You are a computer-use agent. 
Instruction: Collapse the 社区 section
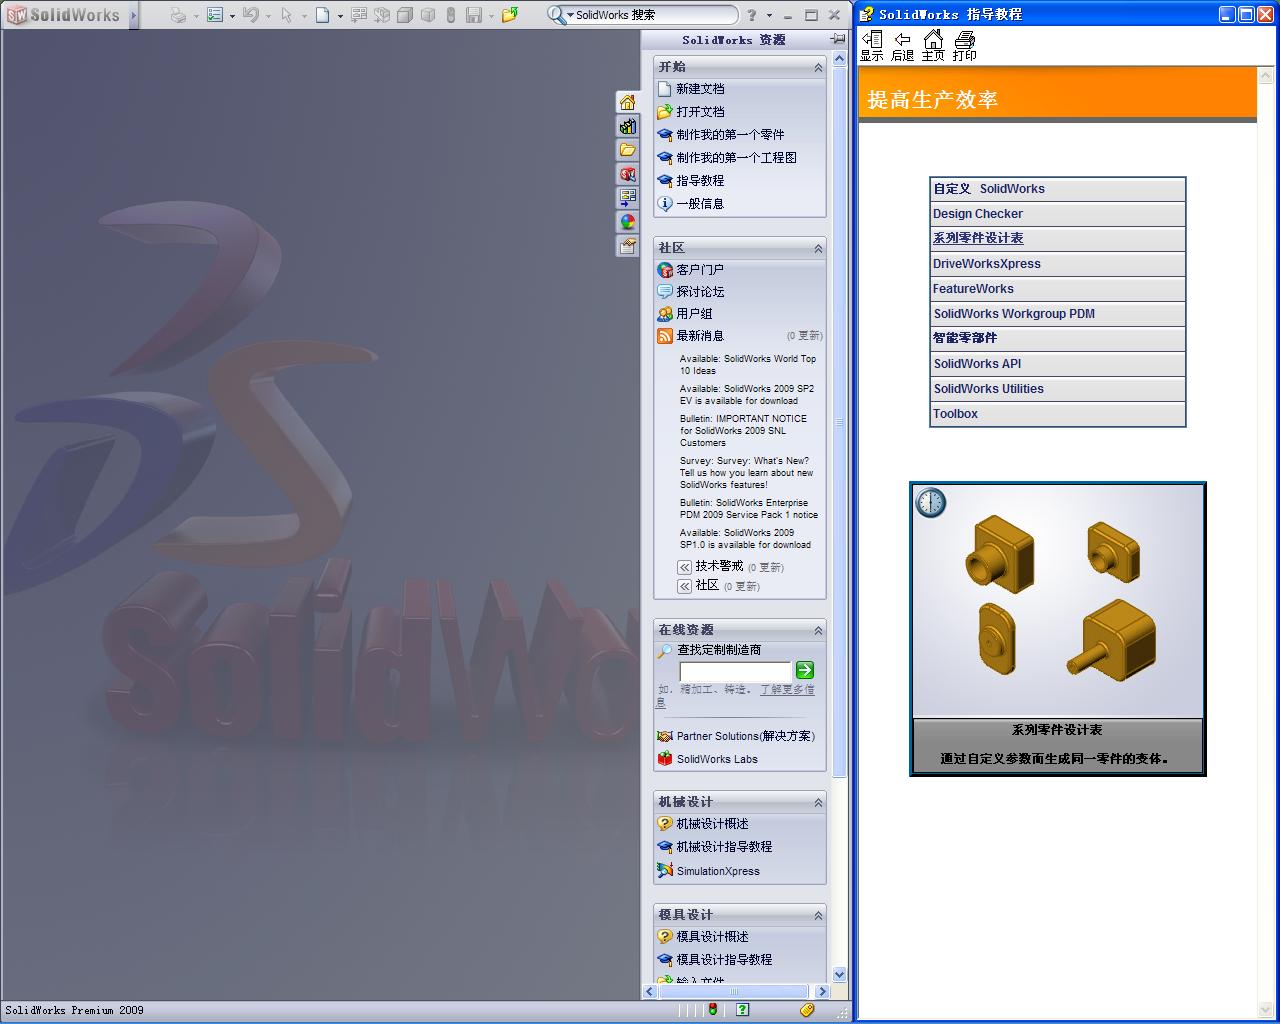[x=818, y=248]
